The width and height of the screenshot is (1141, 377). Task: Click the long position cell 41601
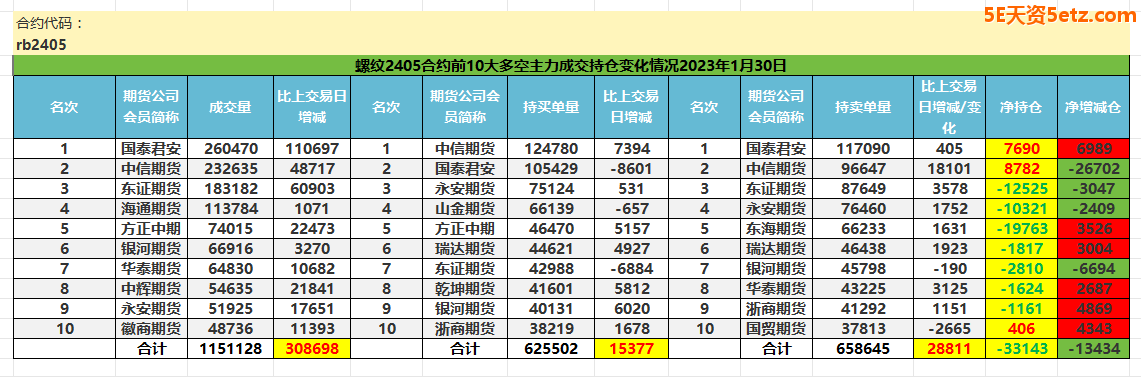point(551,288)
